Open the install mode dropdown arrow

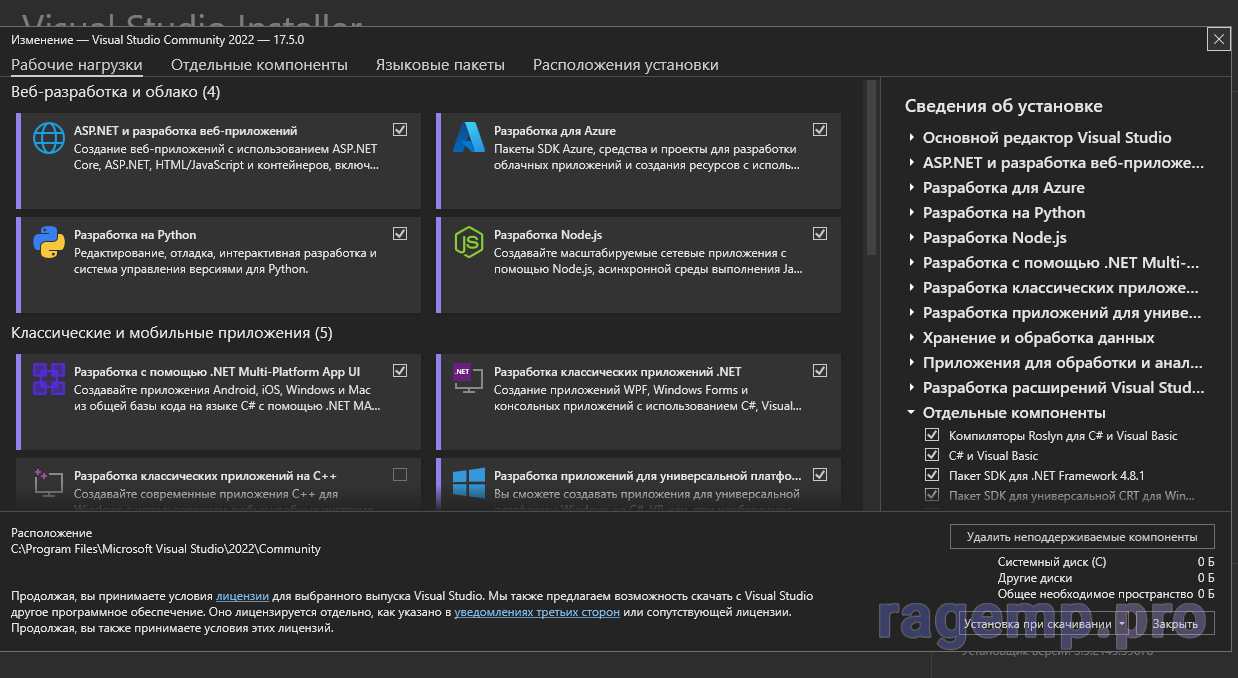click(x=1122, y=623)
